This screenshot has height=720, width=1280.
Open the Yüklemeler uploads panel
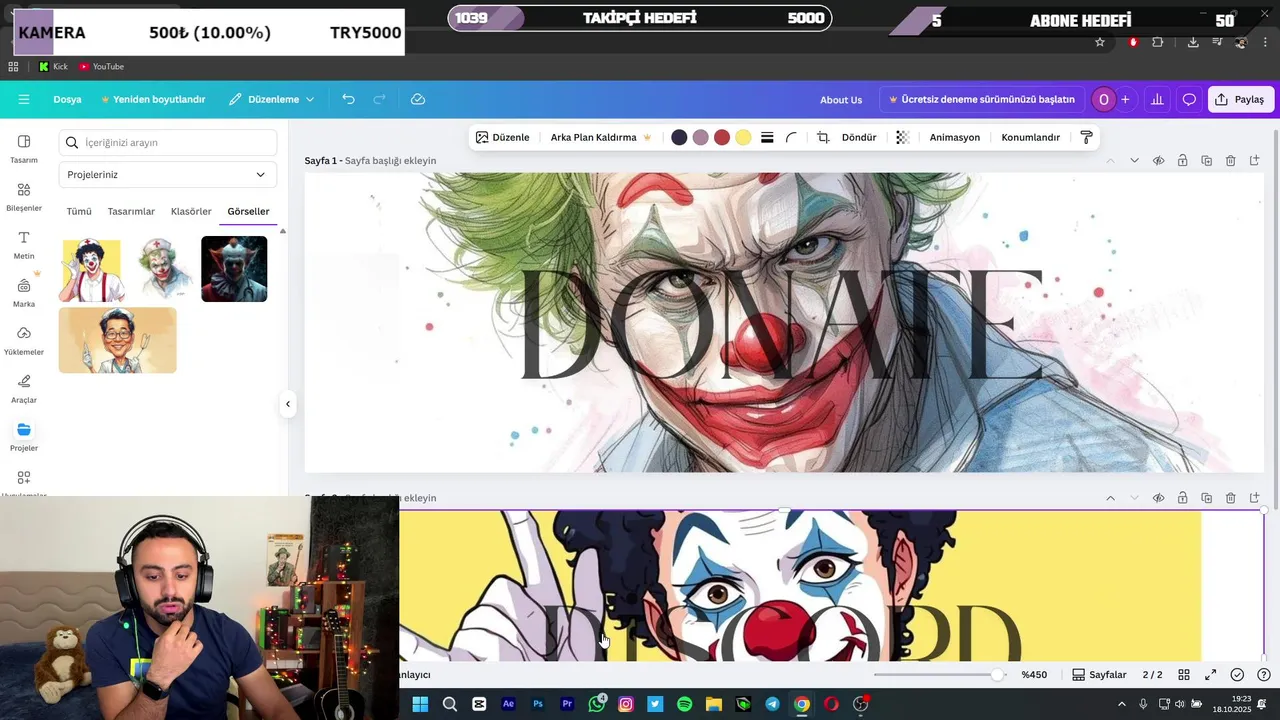[24, 340]
